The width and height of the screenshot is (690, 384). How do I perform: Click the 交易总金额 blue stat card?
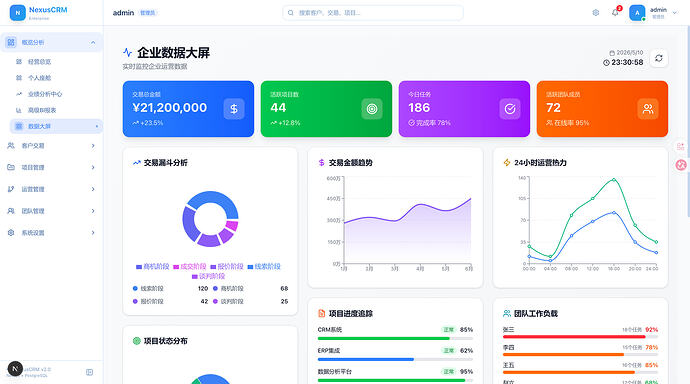tap(188, 109)
